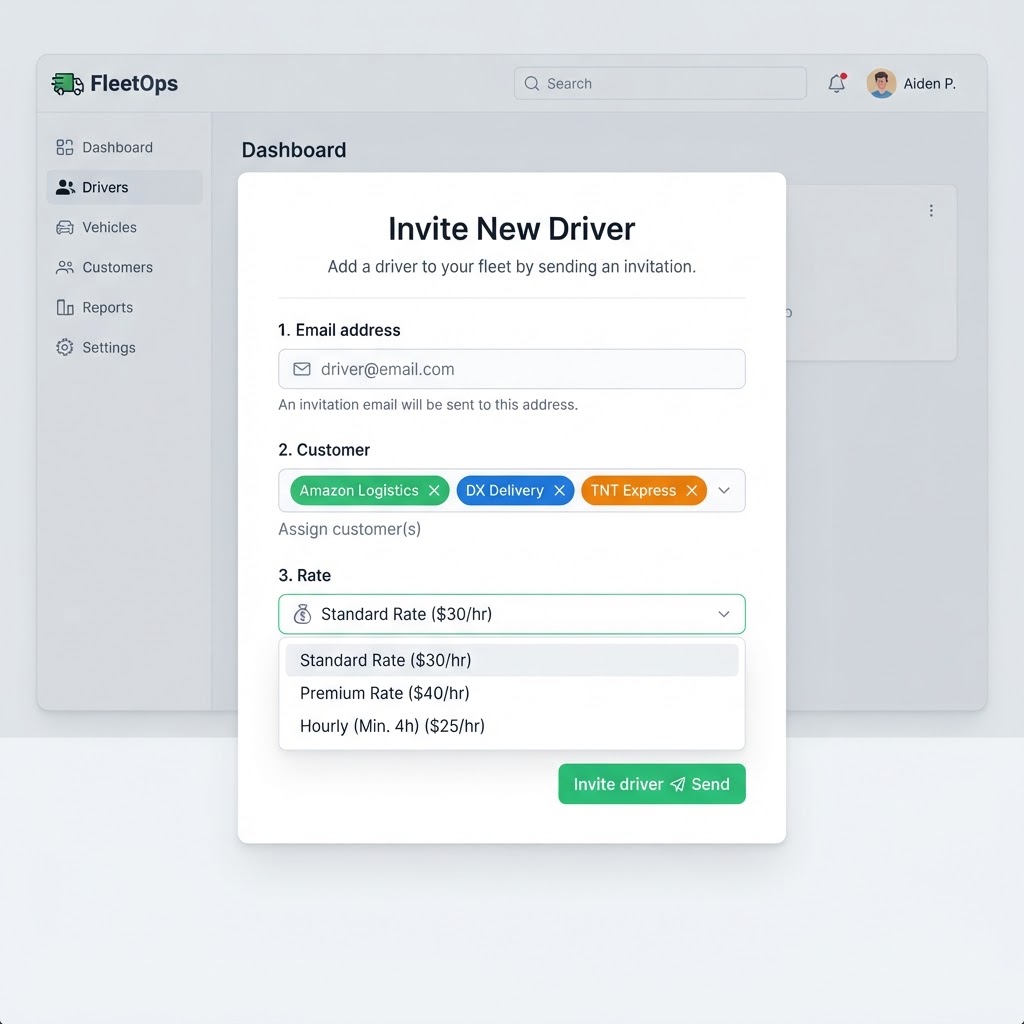Click the 3. Rate label
Viewport: 1024px width, 1024px height.
pyautogui.click(x=304, y=575)
